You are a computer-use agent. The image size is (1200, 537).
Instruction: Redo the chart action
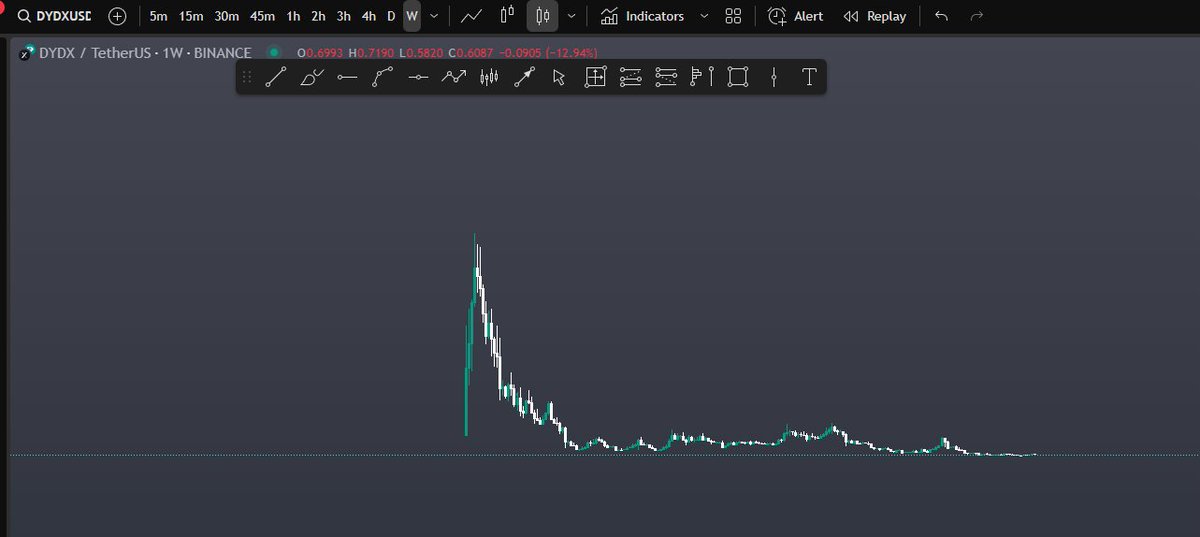[x=977, y=16]
